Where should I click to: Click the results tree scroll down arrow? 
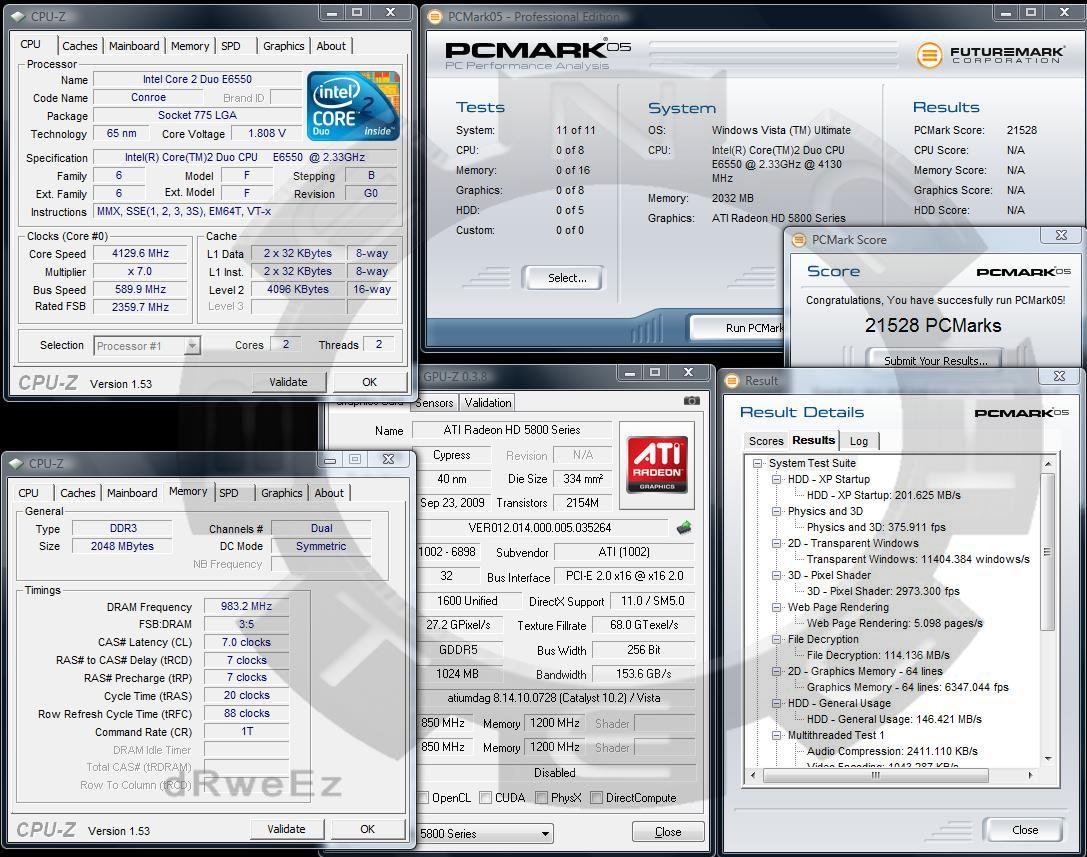click(1047, 759)
